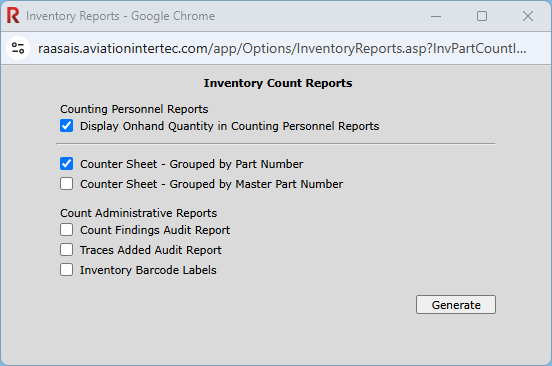
Task: Click the red R app icon in title bar
Action: (x=13, y=16)
